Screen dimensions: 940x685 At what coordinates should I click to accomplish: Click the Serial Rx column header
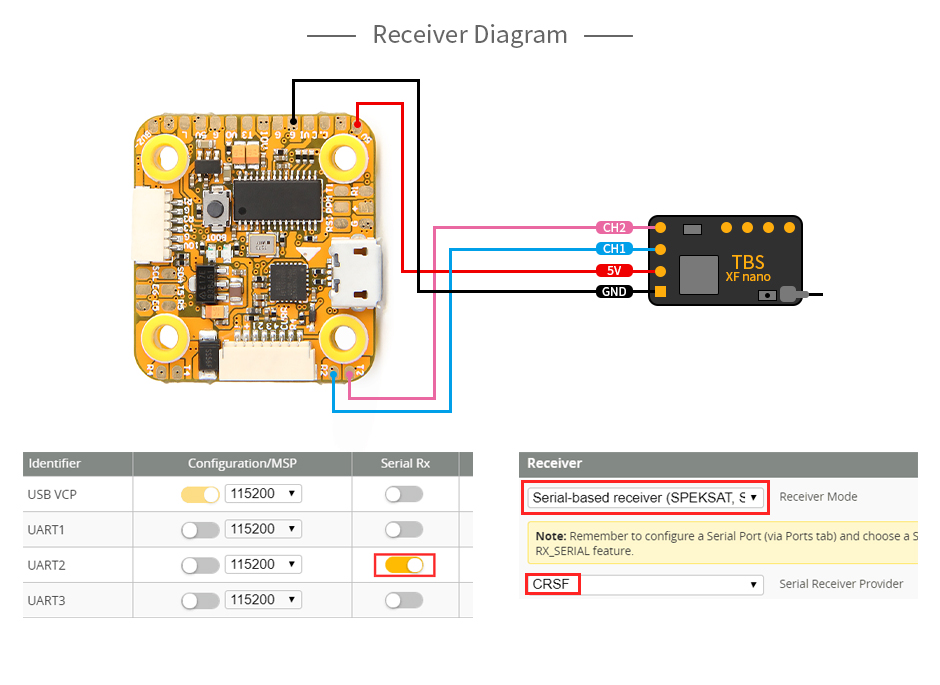[405, 463]
